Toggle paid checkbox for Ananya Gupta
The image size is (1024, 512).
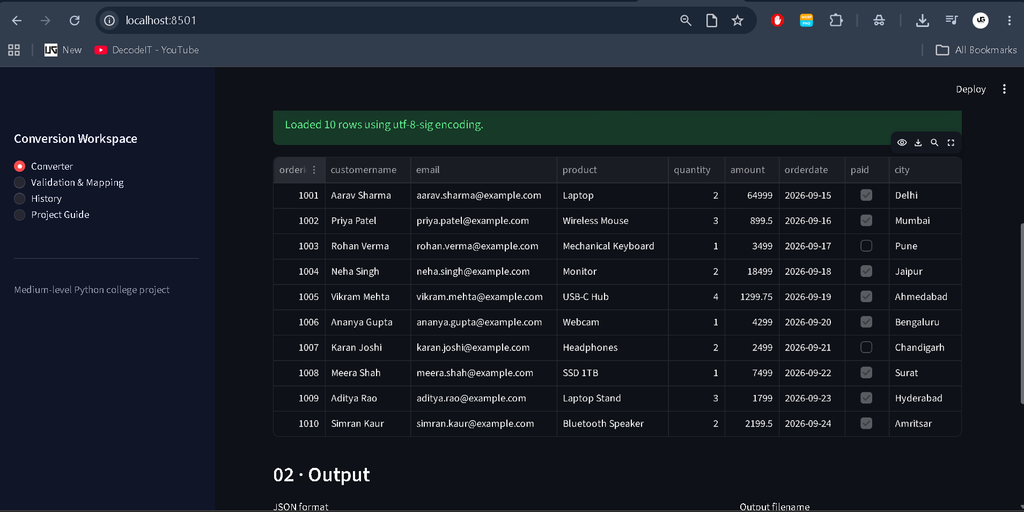pos(866,322)
